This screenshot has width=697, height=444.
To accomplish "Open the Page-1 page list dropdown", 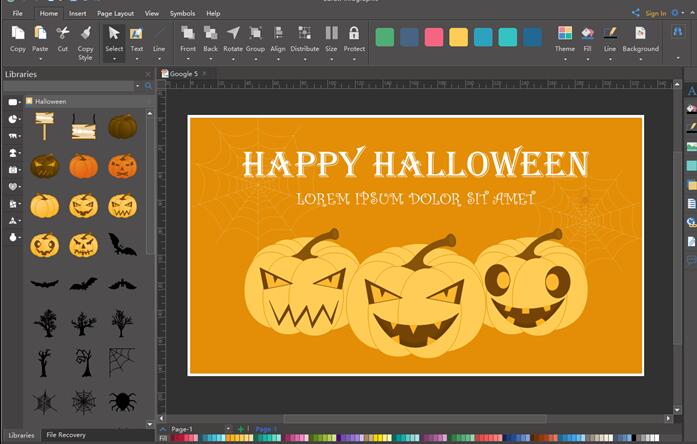I will tap(228, 429).
